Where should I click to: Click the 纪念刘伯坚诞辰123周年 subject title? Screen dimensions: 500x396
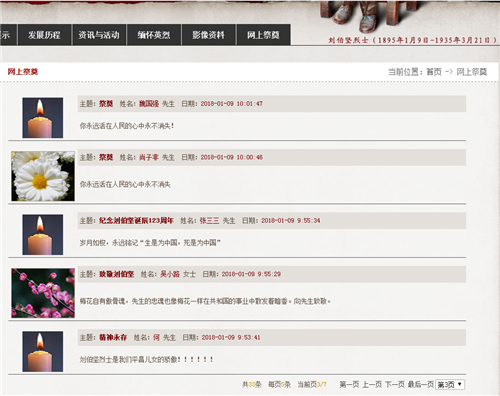click(136, 221)
